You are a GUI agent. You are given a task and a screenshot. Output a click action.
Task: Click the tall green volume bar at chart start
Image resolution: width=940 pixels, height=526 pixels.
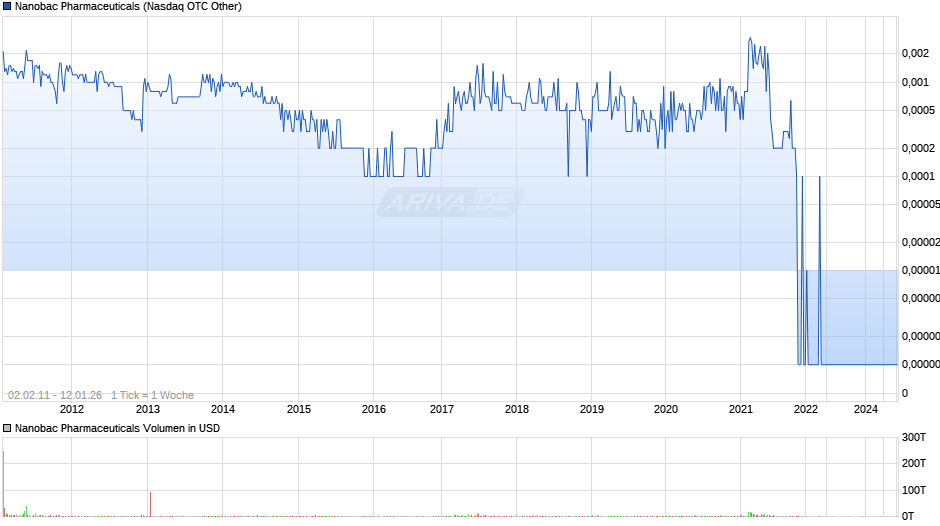(x=3, y=483)
